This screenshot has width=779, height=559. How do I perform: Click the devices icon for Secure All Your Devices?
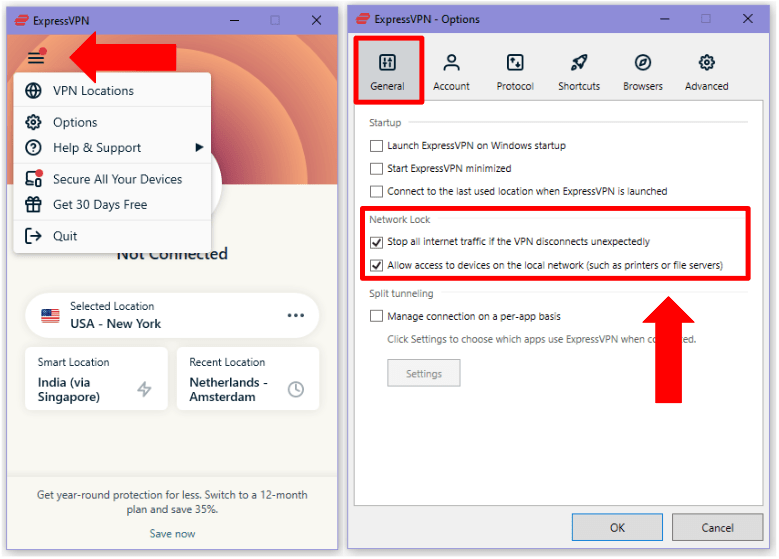[33, 179]
